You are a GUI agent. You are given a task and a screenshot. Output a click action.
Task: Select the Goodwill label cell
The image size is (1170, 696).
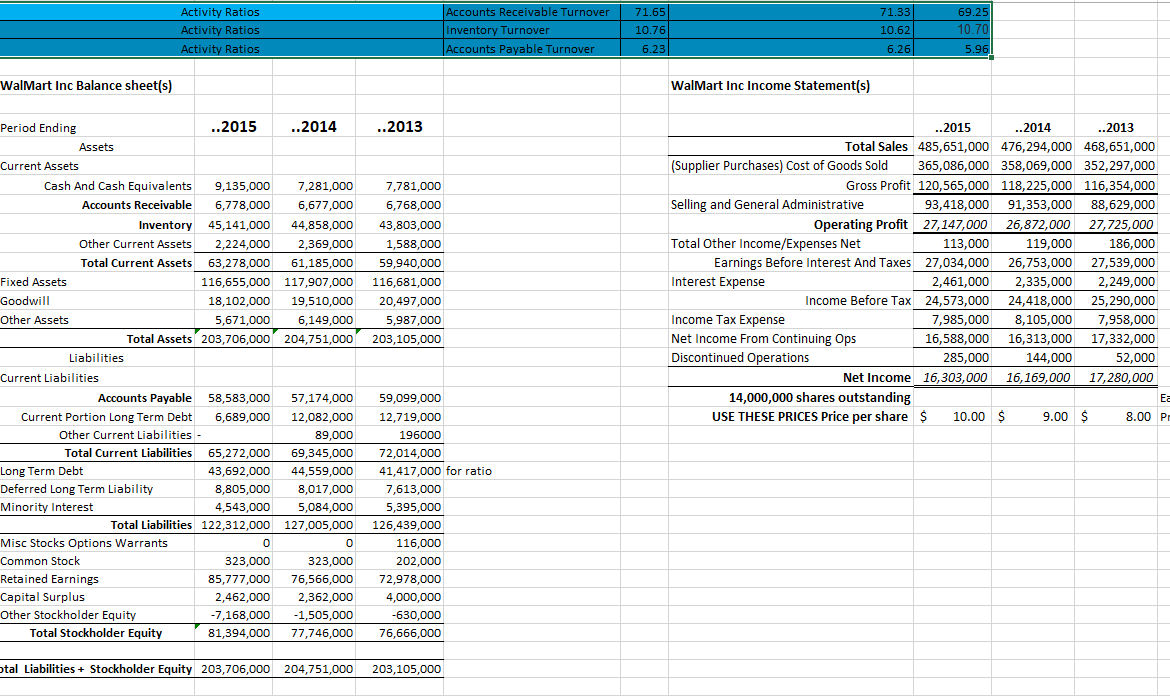25,301
